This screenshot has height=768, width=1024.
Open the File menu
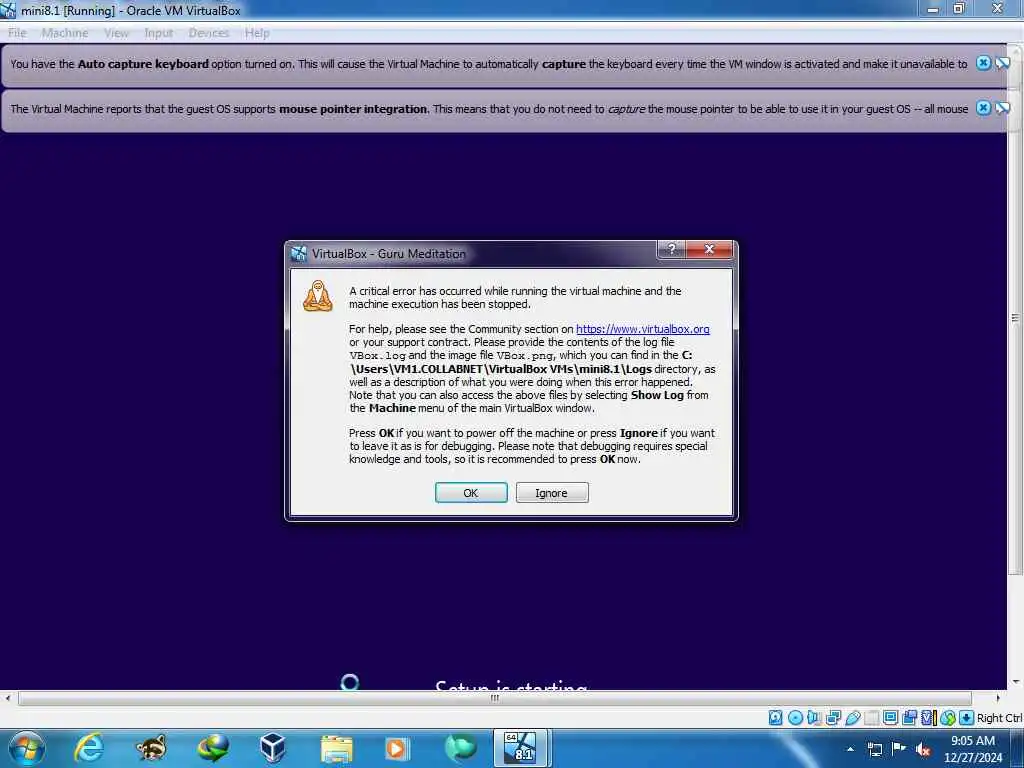click(x=17, y=33)
